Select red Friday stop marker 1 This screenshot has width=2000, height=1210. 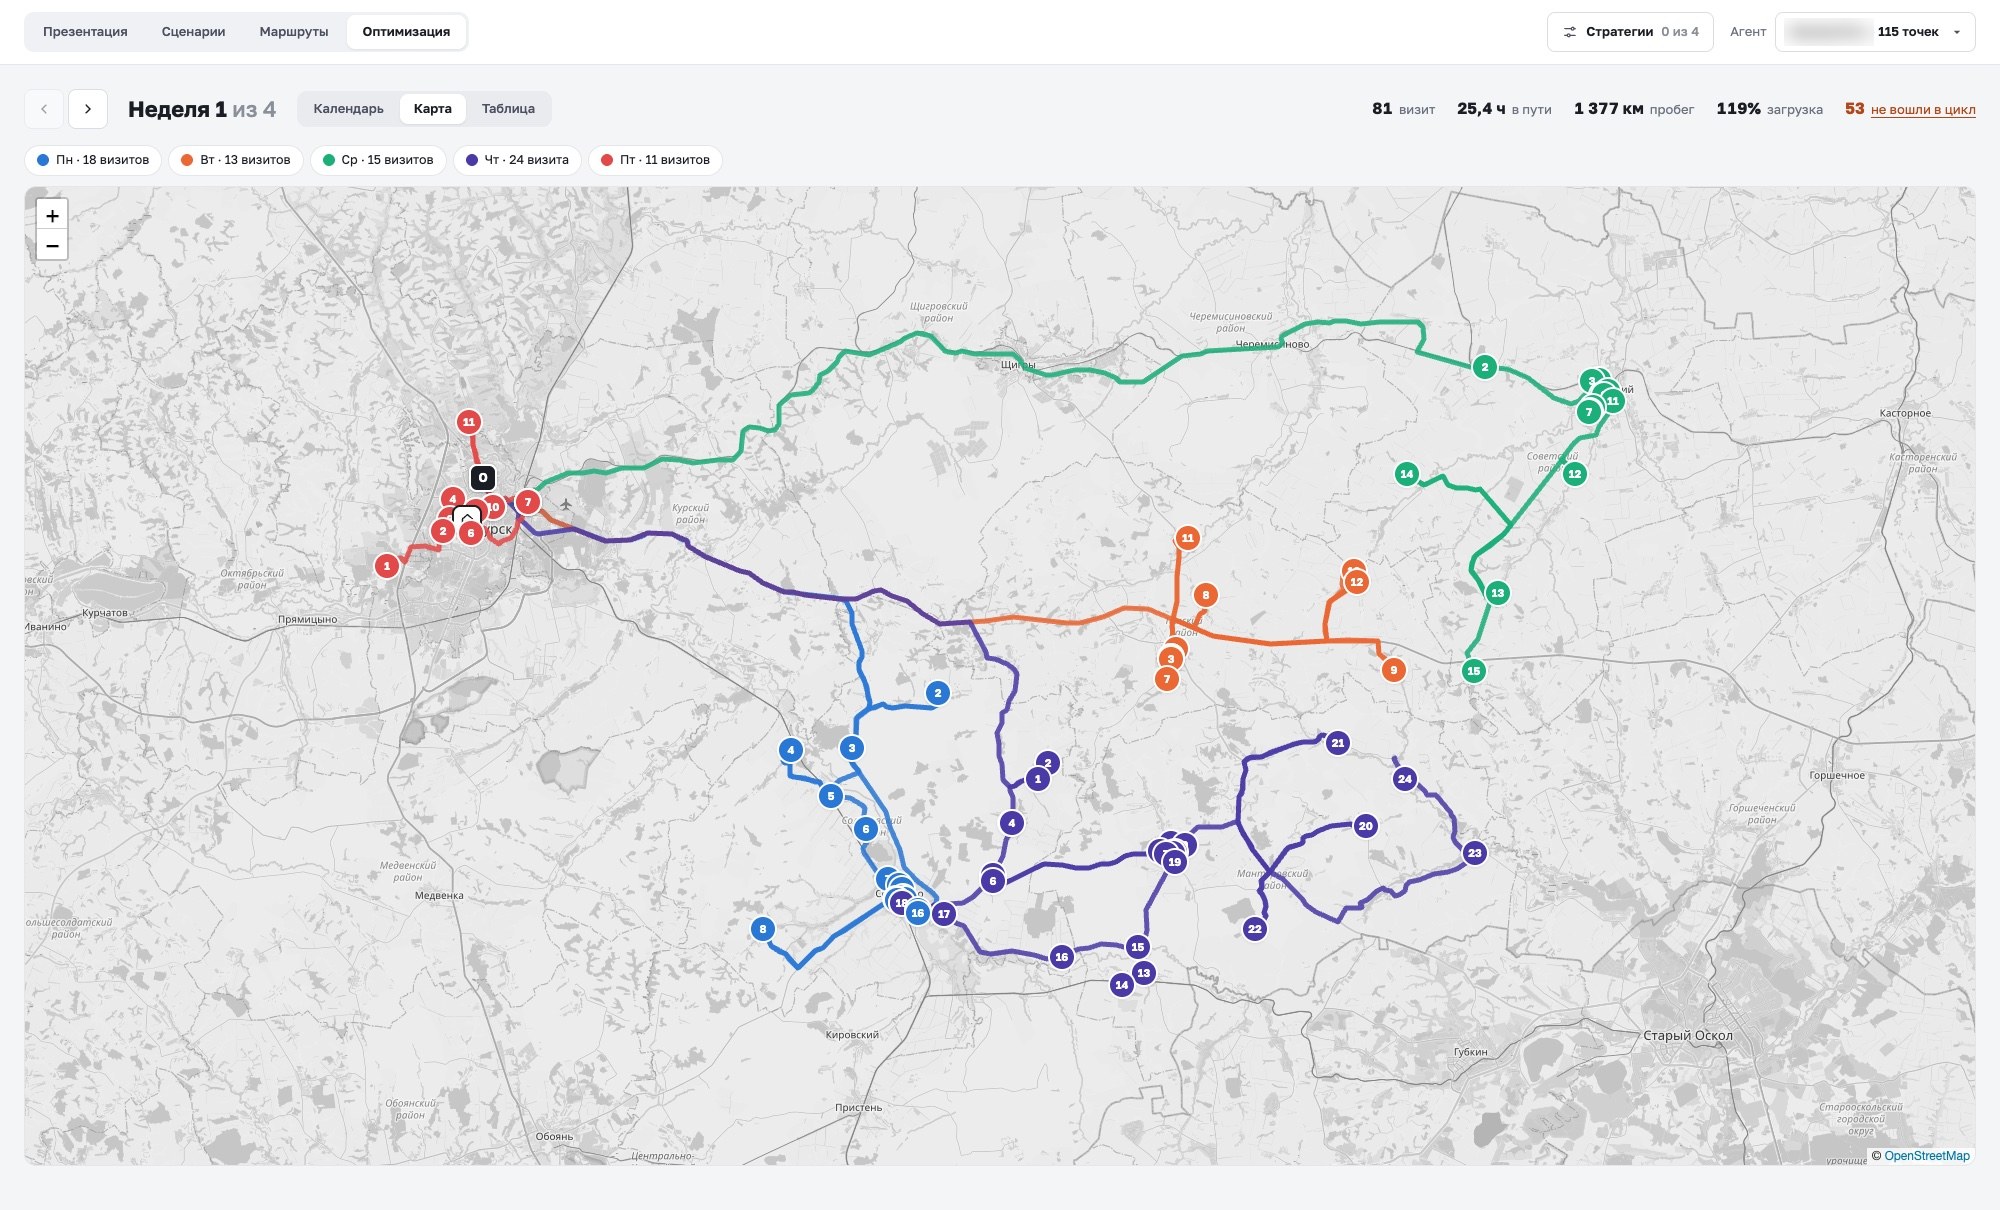tap(387, 566)
